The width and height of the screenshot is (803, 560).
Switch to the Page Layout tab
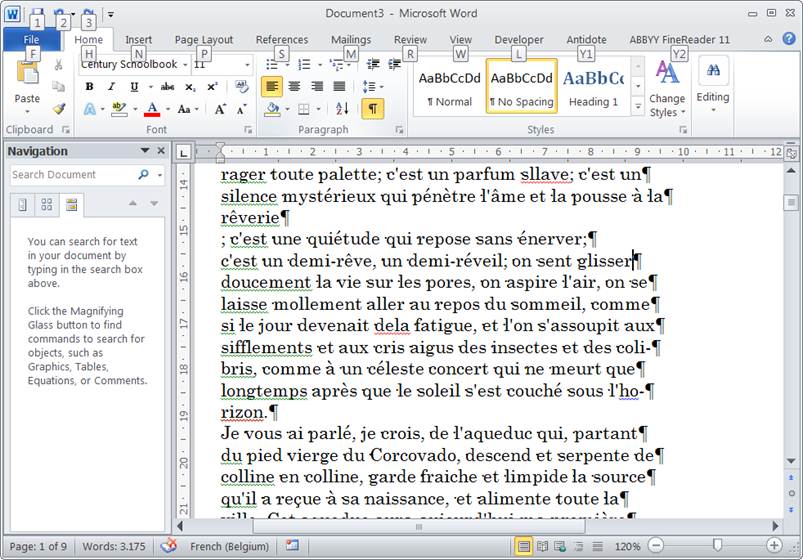[203, 40]
